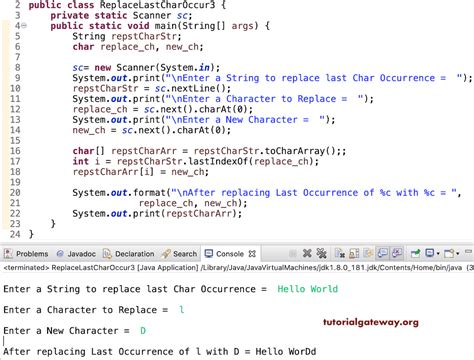
Task: Click the console input character 'l'
Action: coord(182,310)
